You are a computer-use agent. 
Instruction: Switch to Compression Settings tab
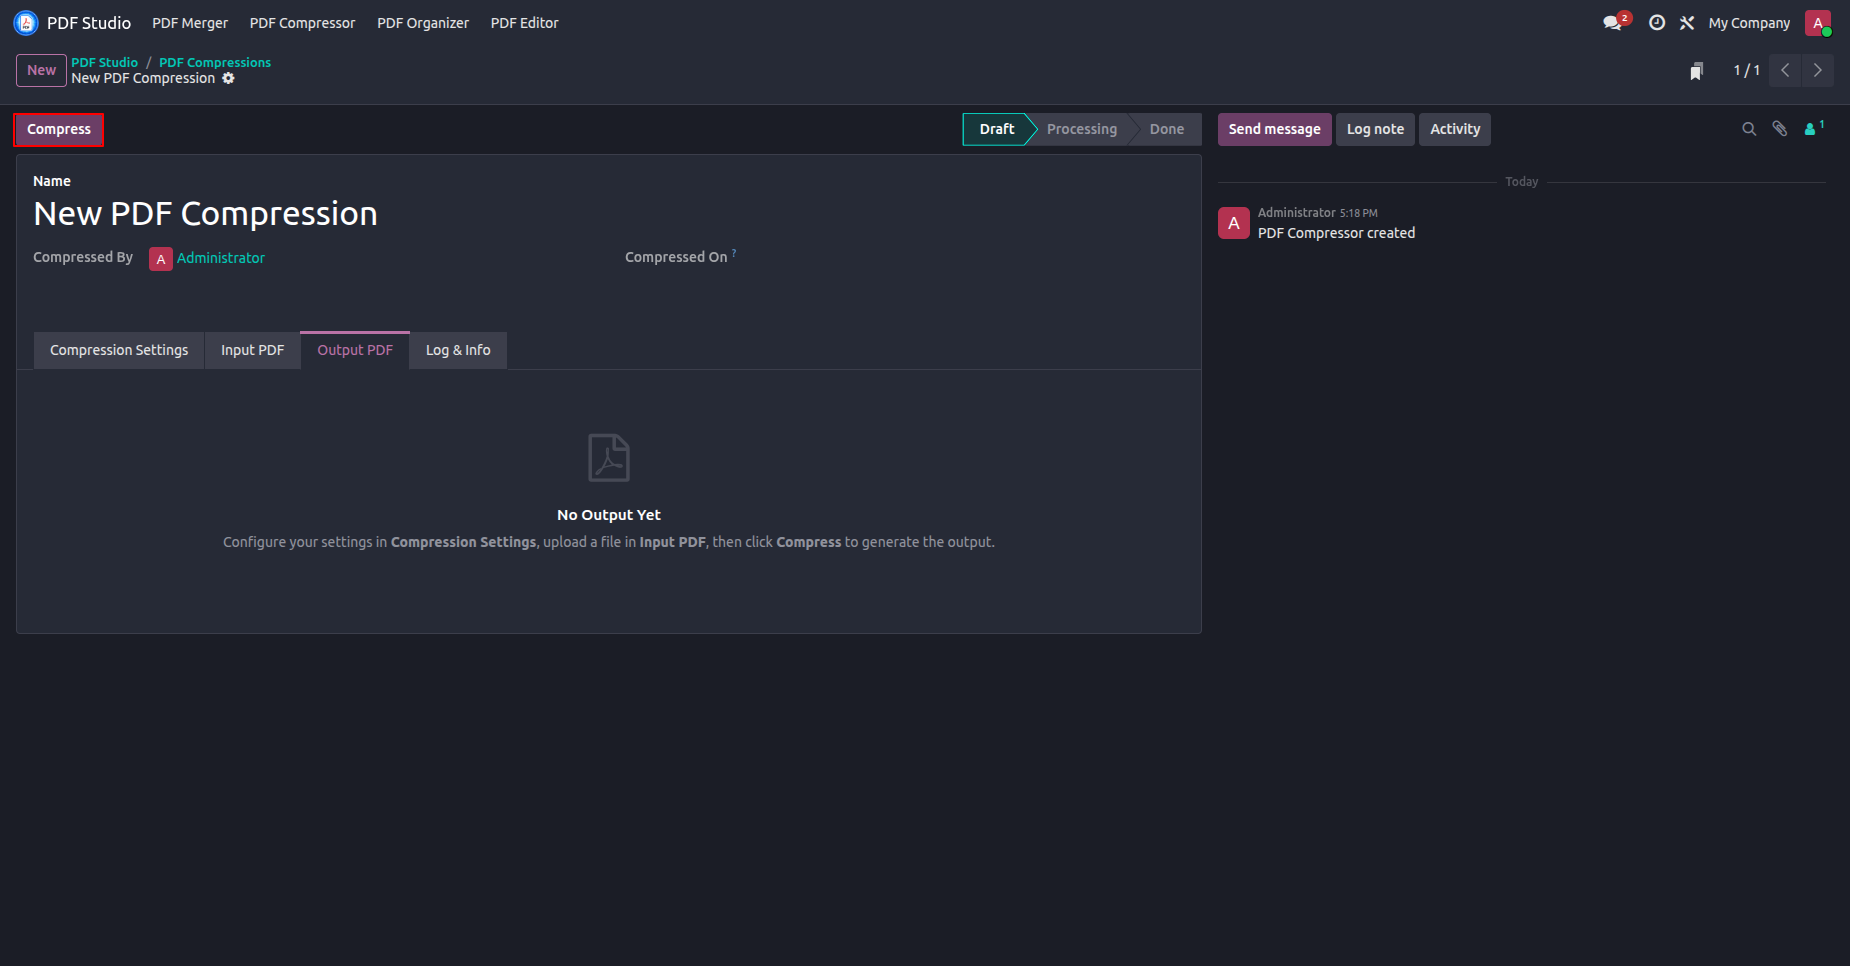coord(119,351)
